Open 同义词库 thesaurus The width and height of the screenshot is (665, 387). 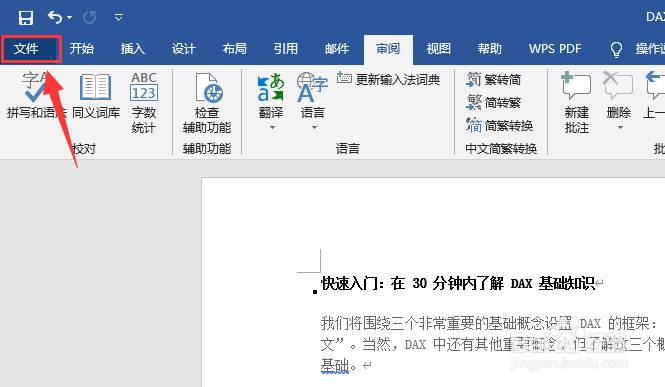(96, 96)
